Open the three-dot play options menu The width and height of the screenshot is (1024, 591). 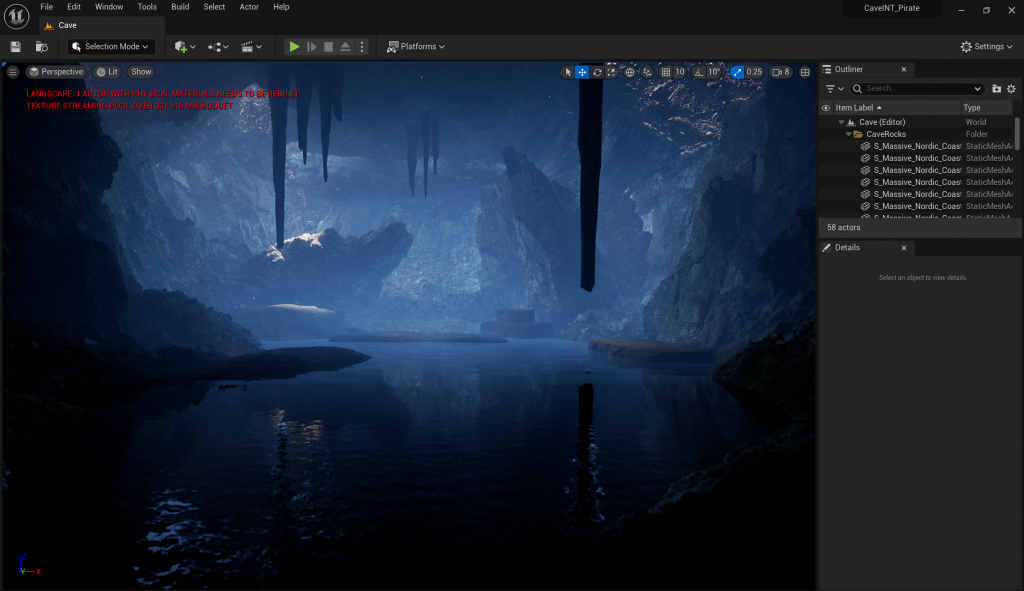[x=362, y=46]
